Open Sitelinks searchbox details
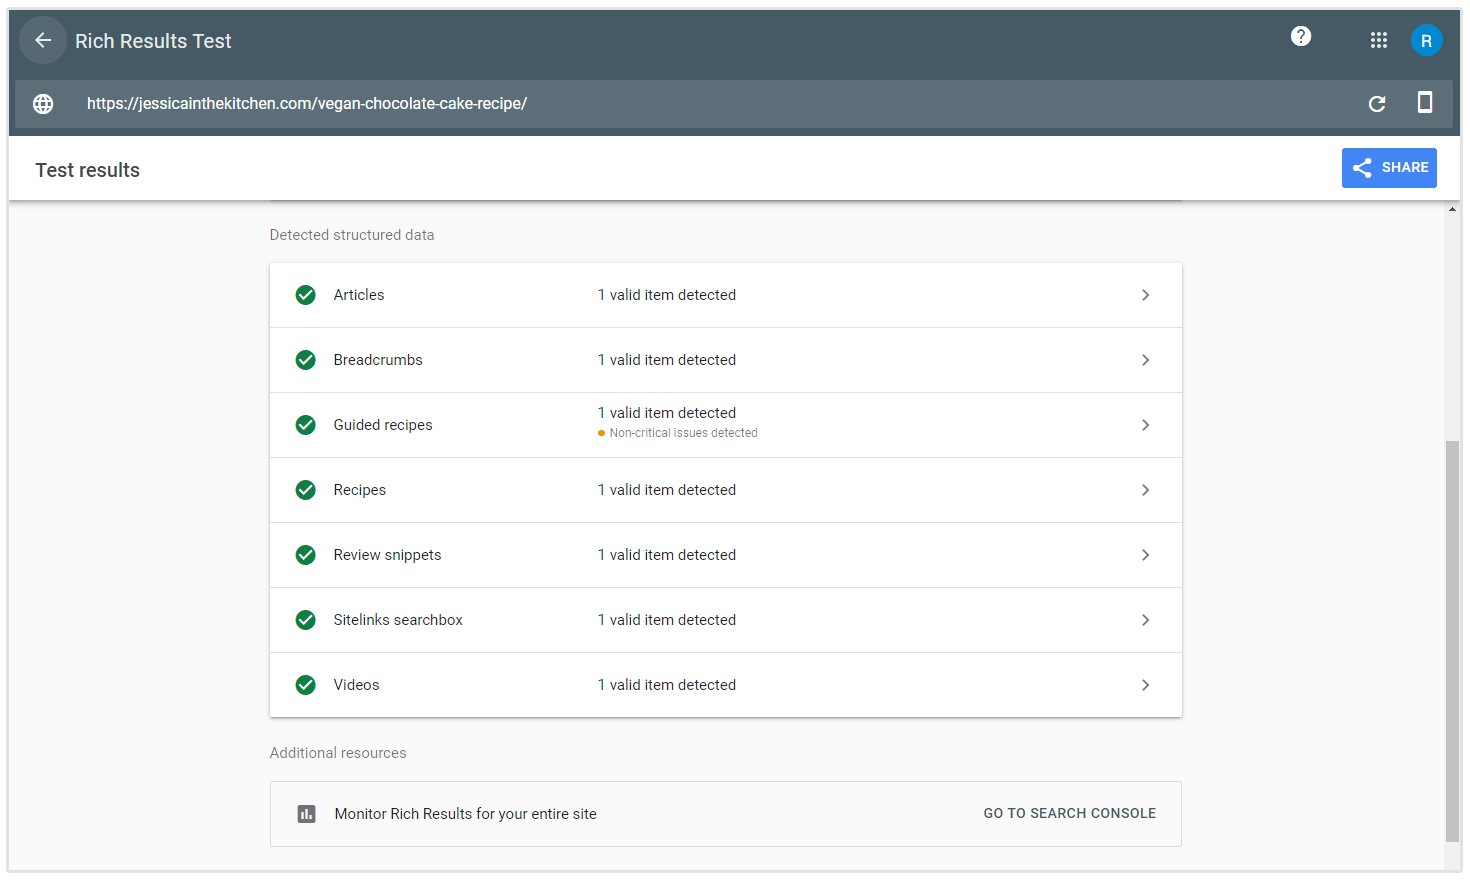 (x=725, y=620)
